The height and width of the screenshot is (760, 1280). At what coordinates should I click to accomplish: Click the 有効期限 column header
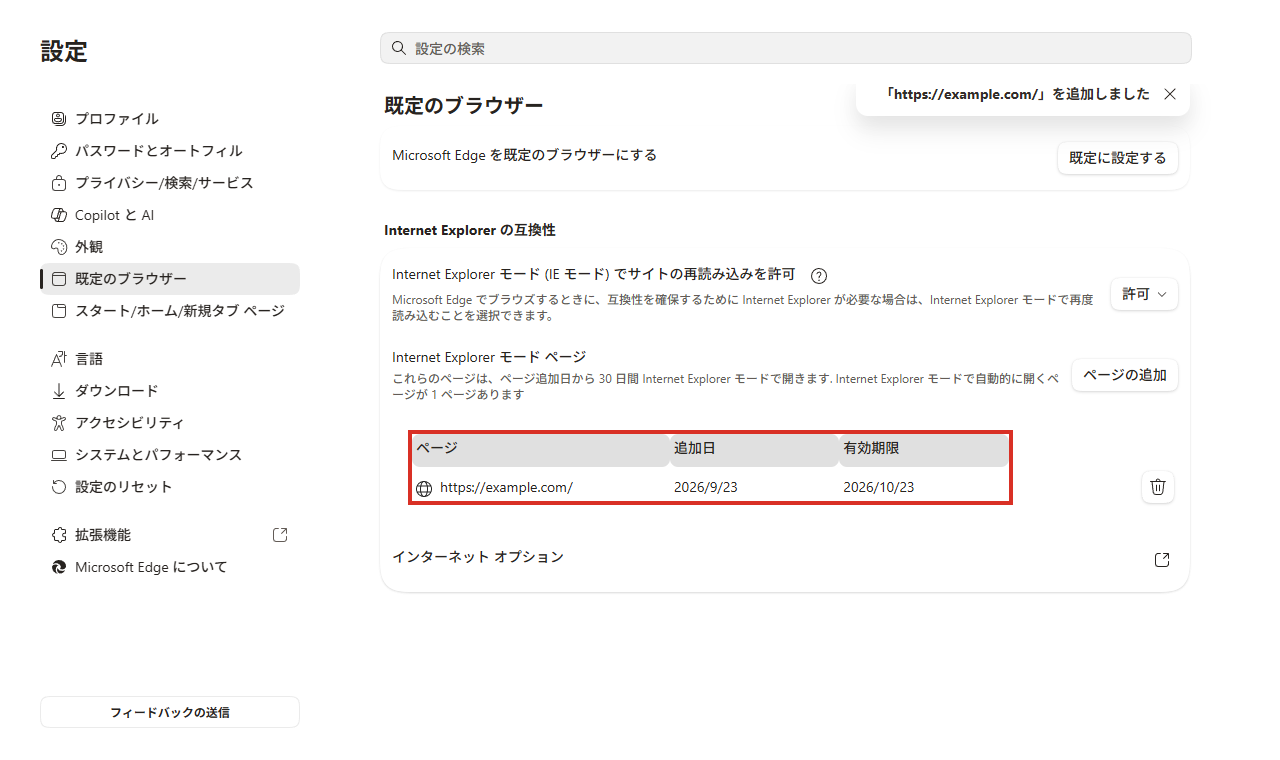924,449
